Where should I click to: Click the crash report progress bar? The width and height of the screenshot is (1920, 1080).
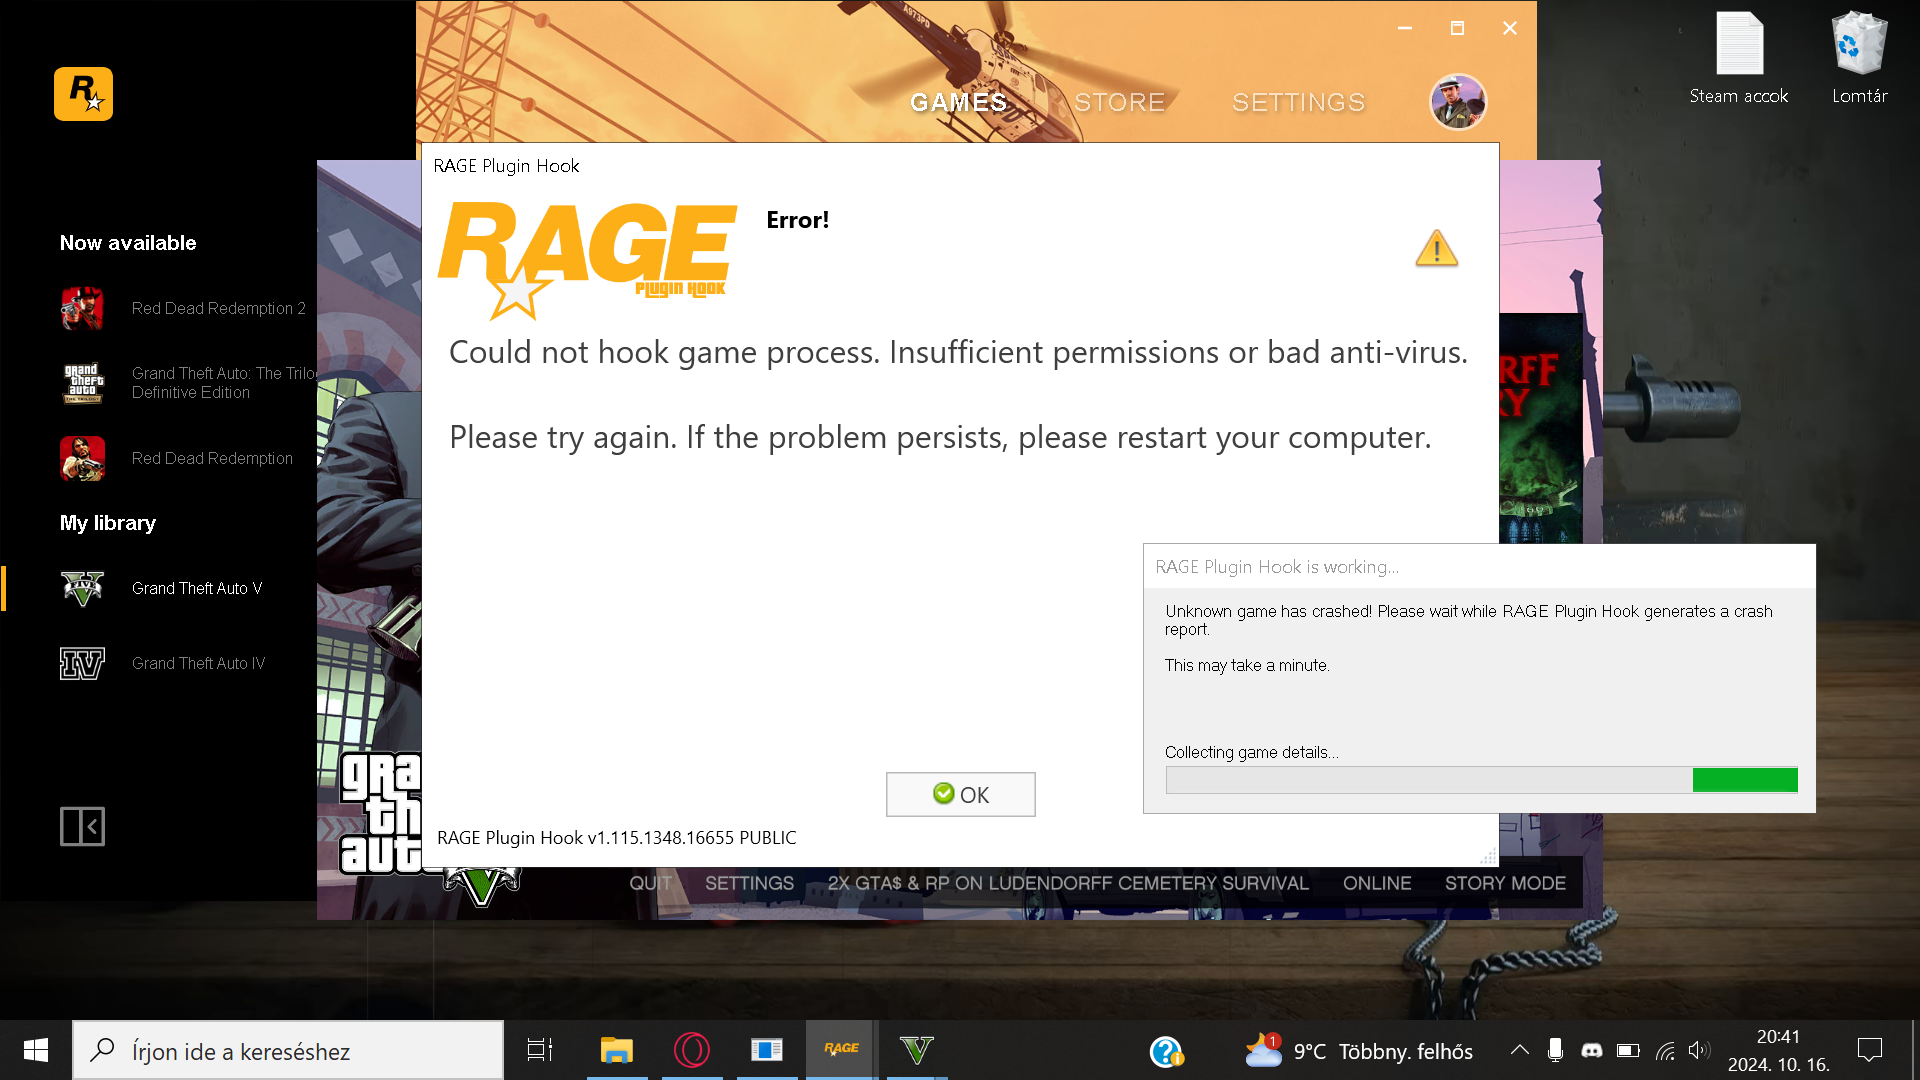(1481, 780)
